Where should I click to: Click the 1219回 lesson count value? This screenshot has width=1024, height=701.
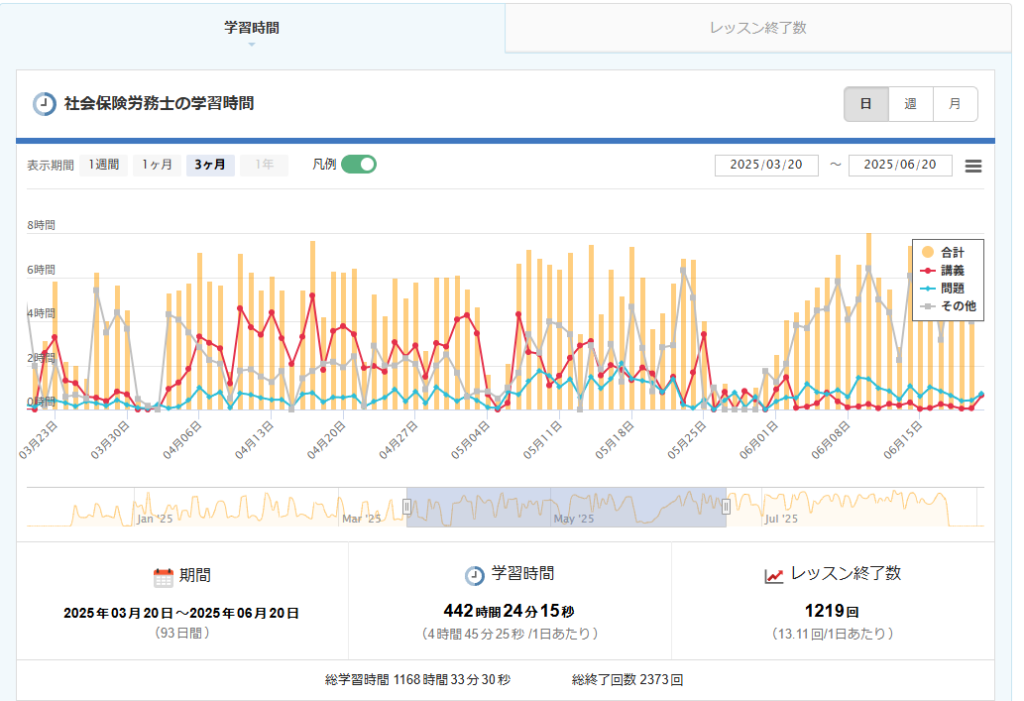[x=831, y=611]
